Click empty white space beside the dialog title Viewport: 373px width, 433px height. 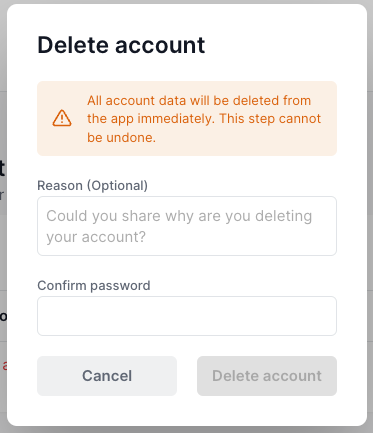pyautogui.click(x=283, y=45)
